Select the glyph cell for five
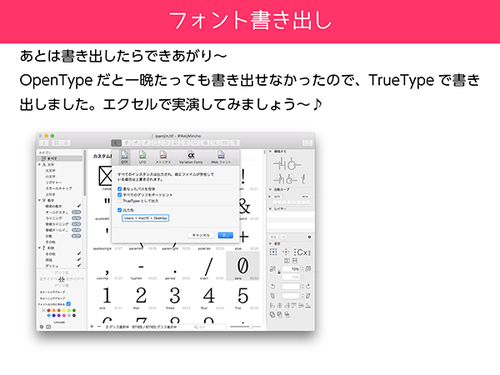Screen dimensions: 500x375 [x=243, y=296]
